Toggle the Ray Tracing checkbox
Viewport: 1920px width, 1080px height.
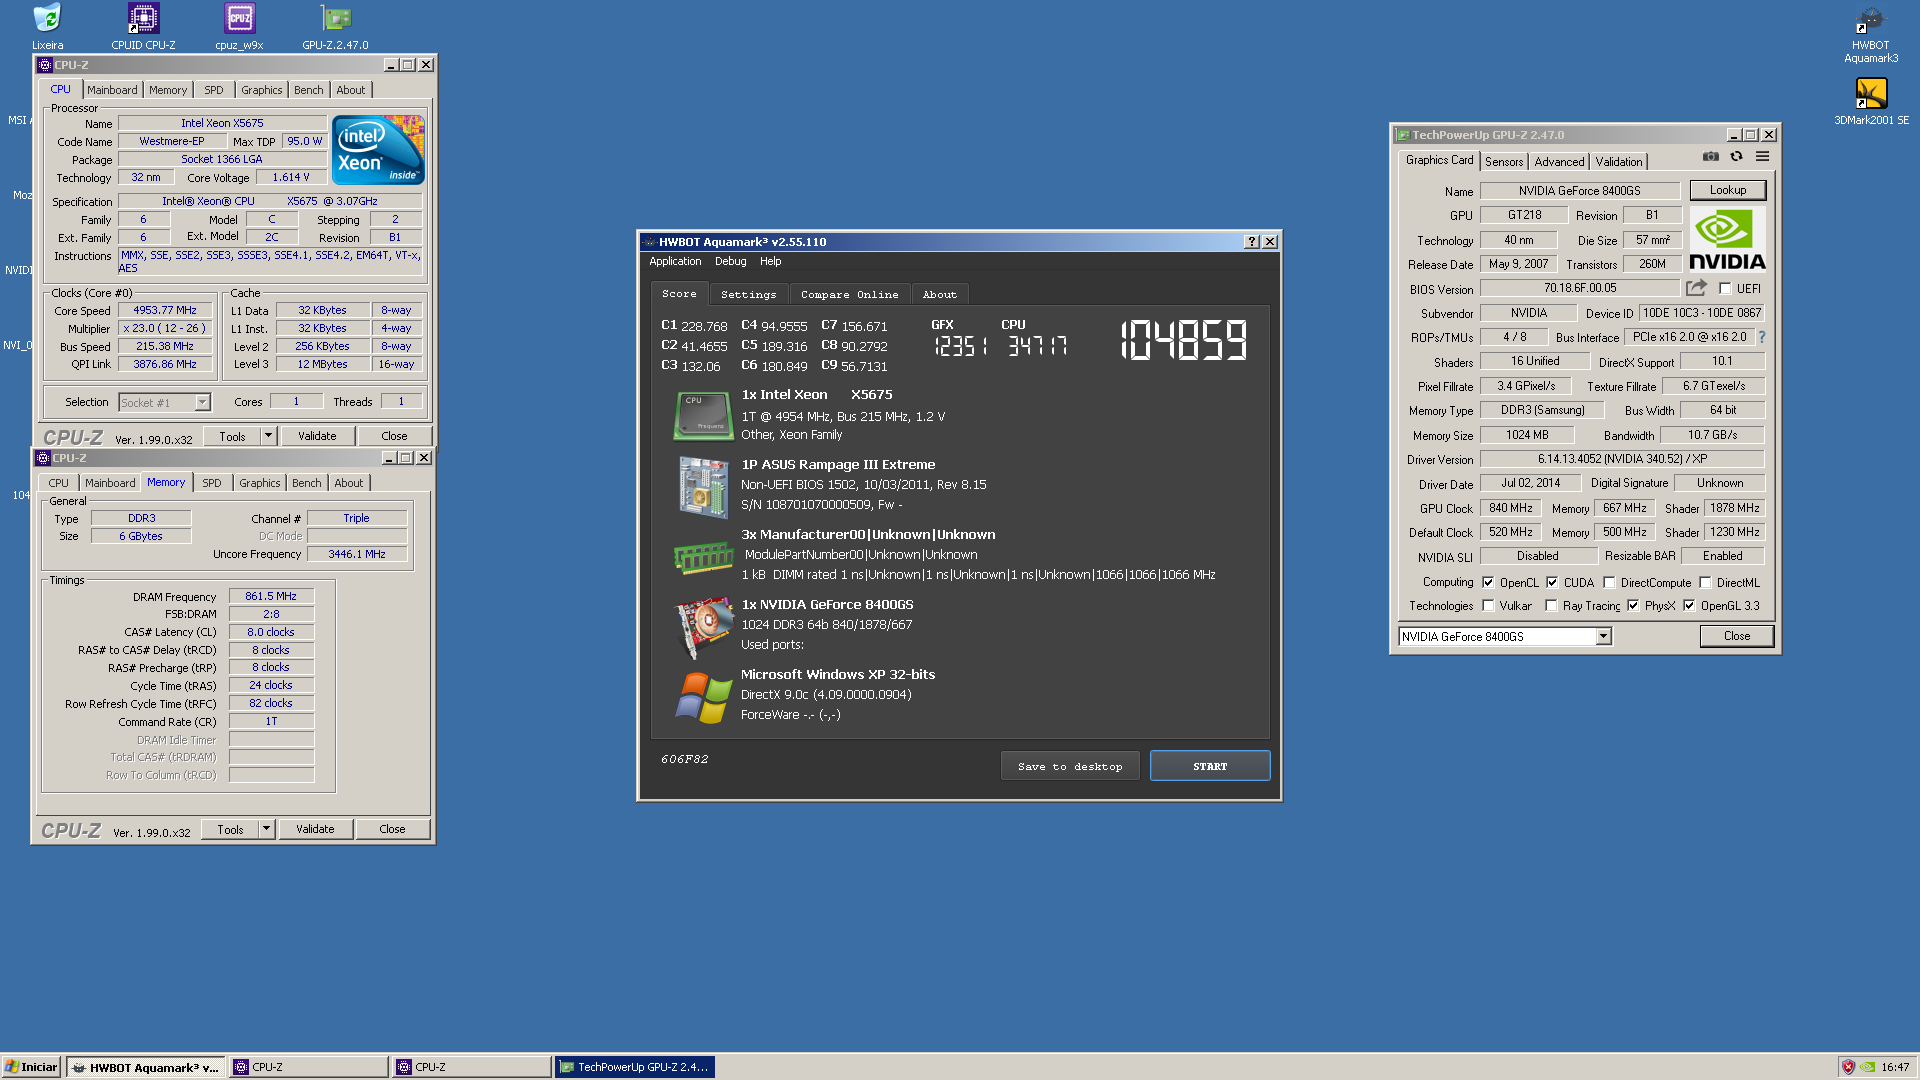[1551, 606]
